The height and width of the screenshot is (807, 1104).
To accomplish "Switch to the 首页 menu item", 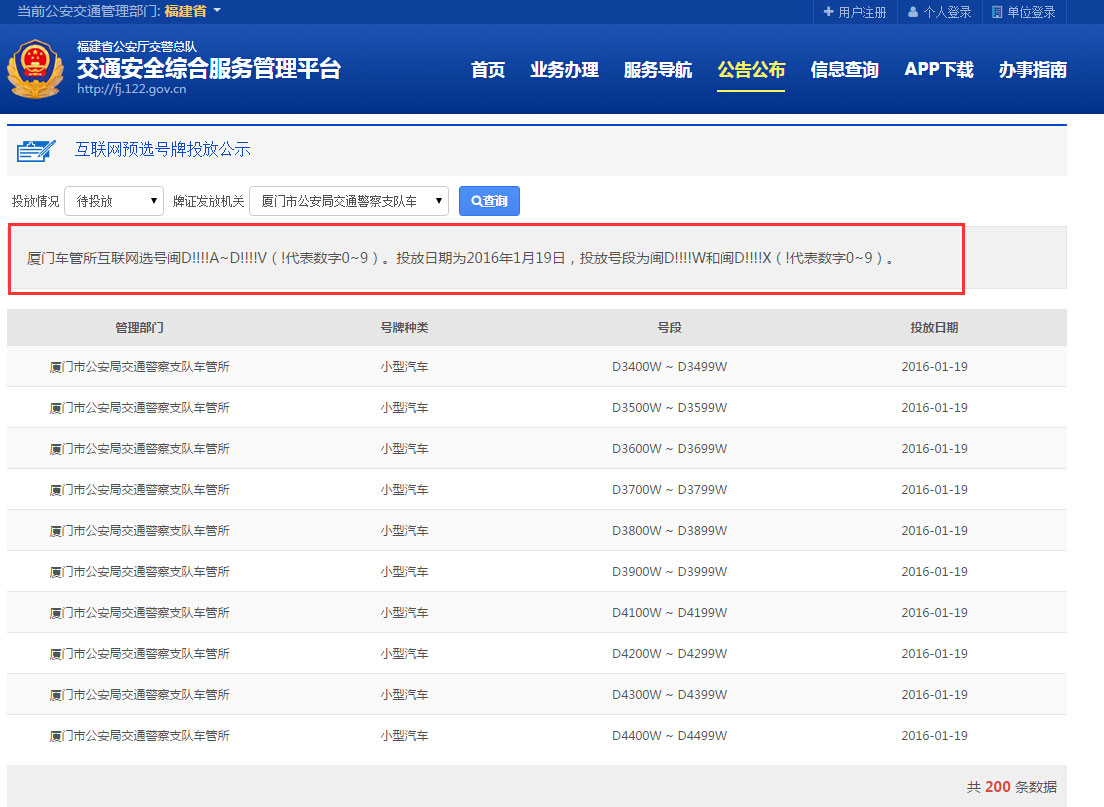I will click(x=487, y=70).
